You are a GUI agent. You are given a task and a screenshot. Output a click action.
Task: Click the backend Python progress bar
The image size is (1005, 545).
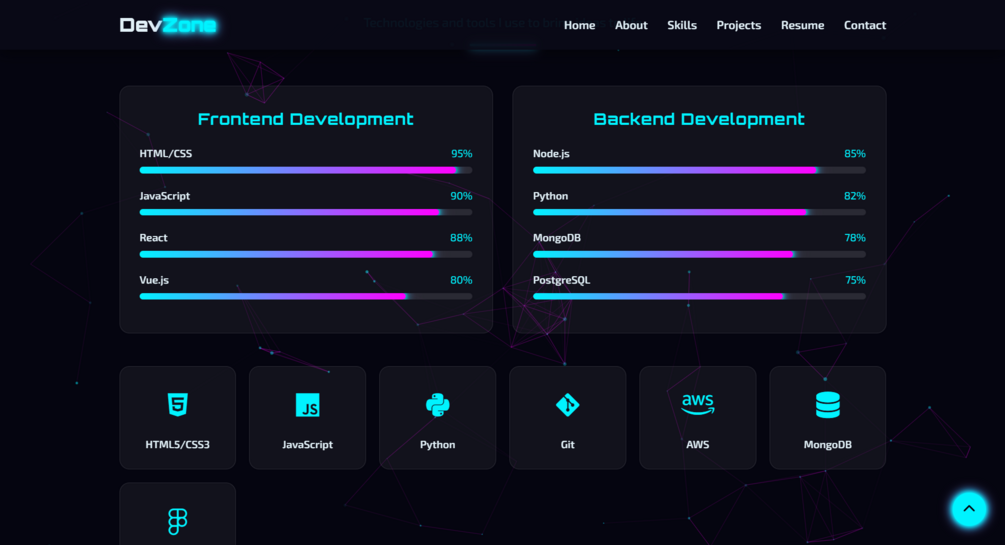(699, 212)
